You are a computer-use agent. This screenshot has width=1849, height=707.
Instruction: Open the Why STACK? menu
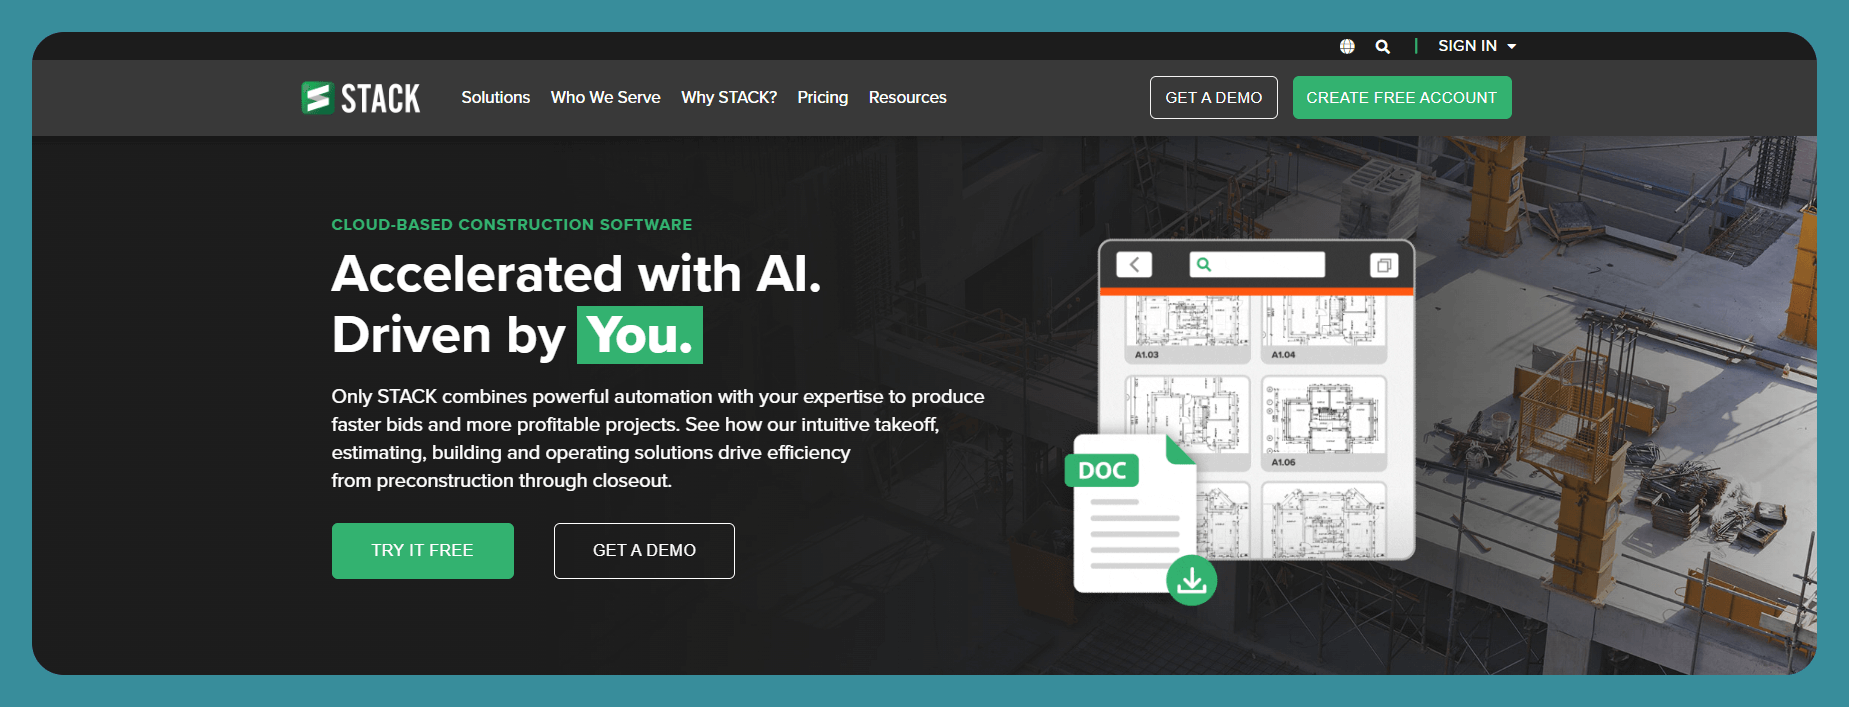[x=729, y=97]
